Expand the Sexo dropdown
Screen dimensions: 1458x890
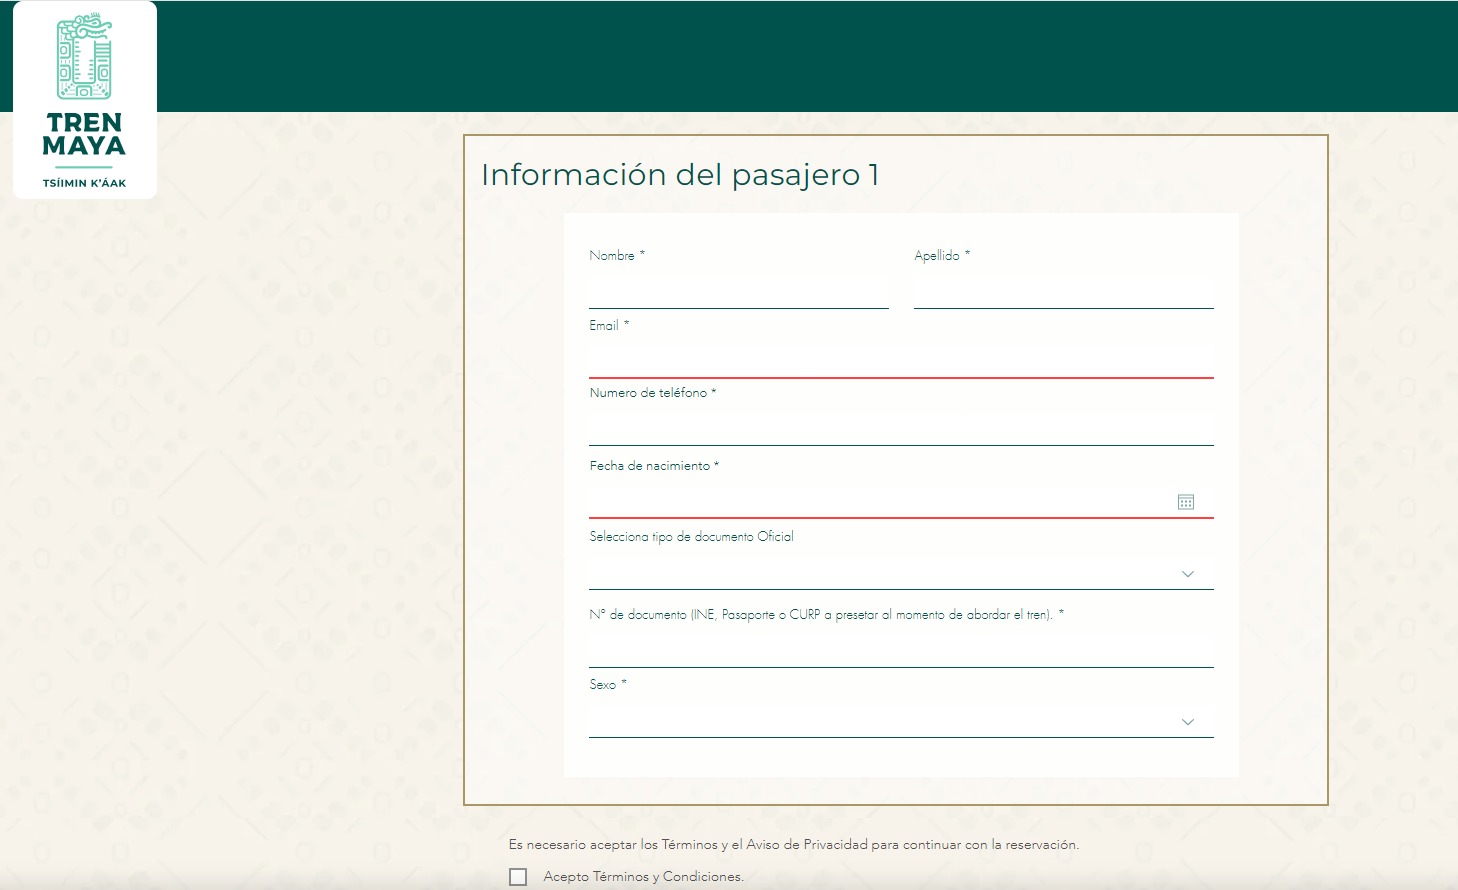pos(901,720)
